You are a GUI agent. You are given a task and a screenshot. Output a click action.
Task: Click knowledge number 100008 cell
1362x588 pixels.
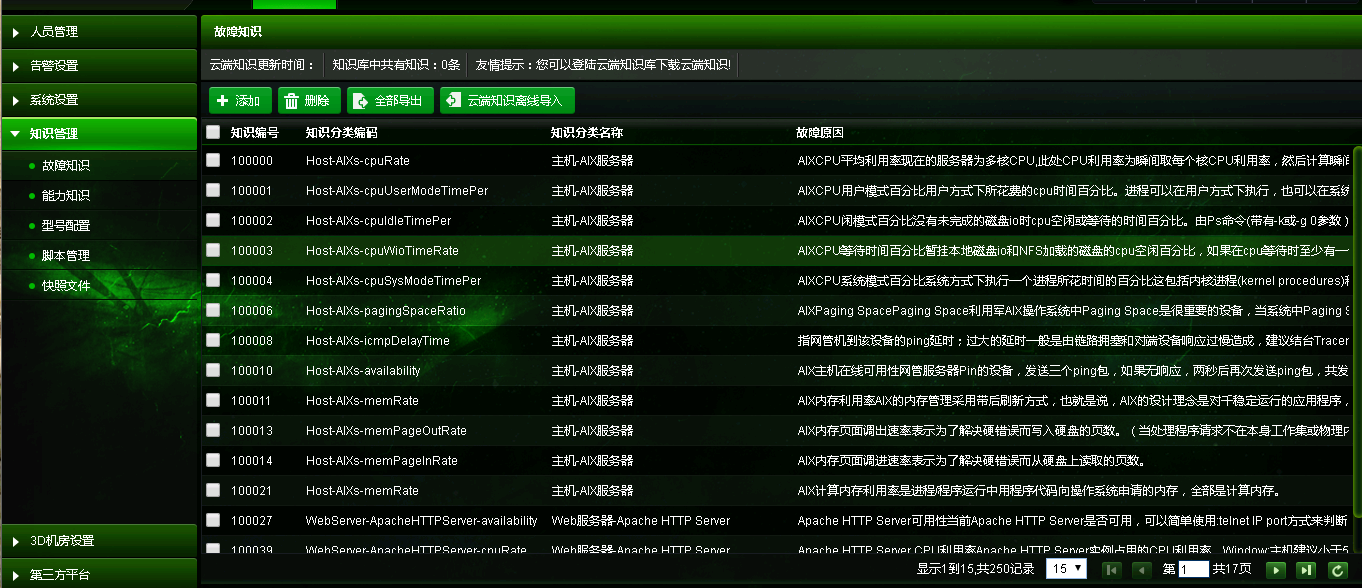251,341
